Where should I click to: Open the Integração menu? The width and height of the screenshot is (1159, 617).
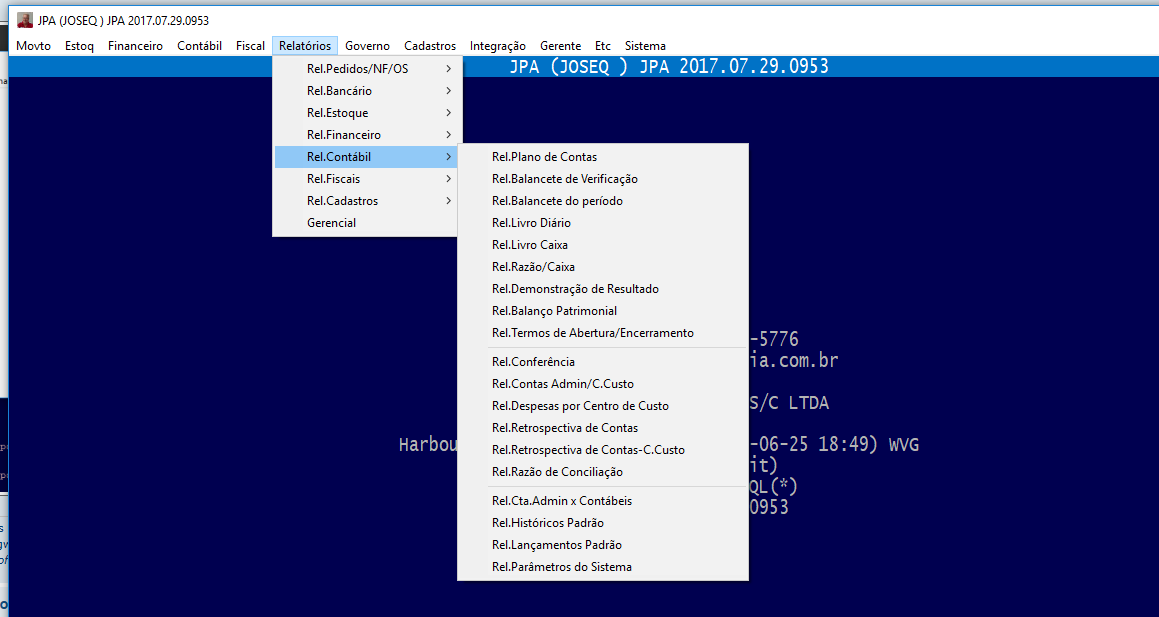point(497,46)
